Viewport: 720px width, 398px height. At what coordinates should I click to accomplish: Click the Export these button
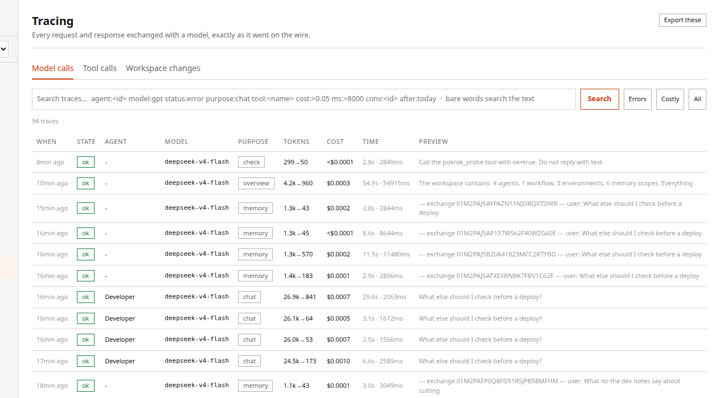[x=682, y=20]
